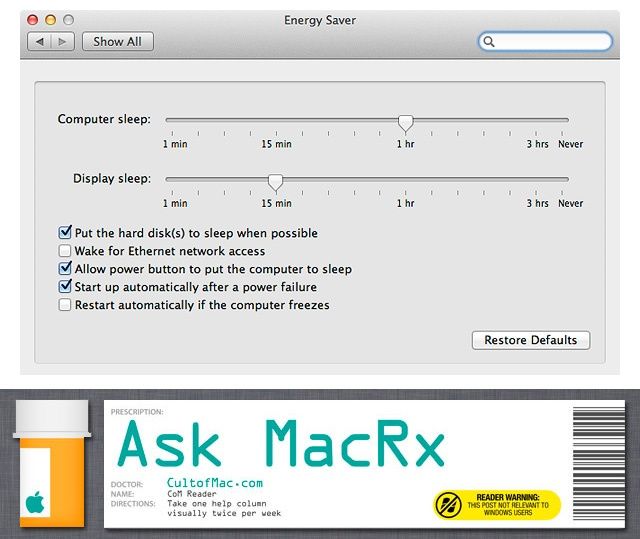
Task: Click the Display sleep slider handle
Action: (276, 182)
